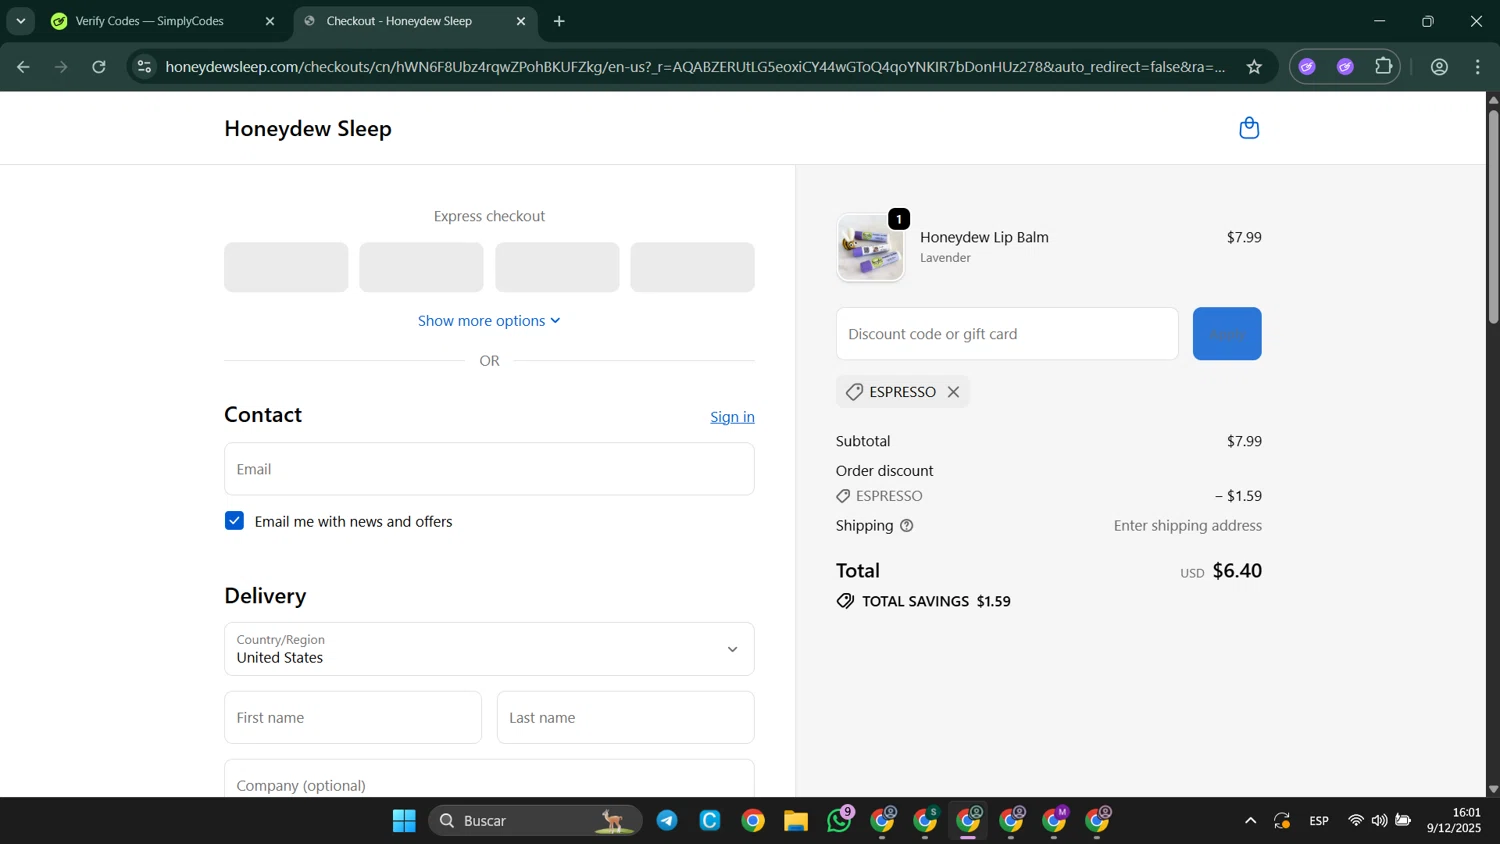Click the ESP language indicator
The height and width of the screenshot is (844, 1500).
[1319, 821]
